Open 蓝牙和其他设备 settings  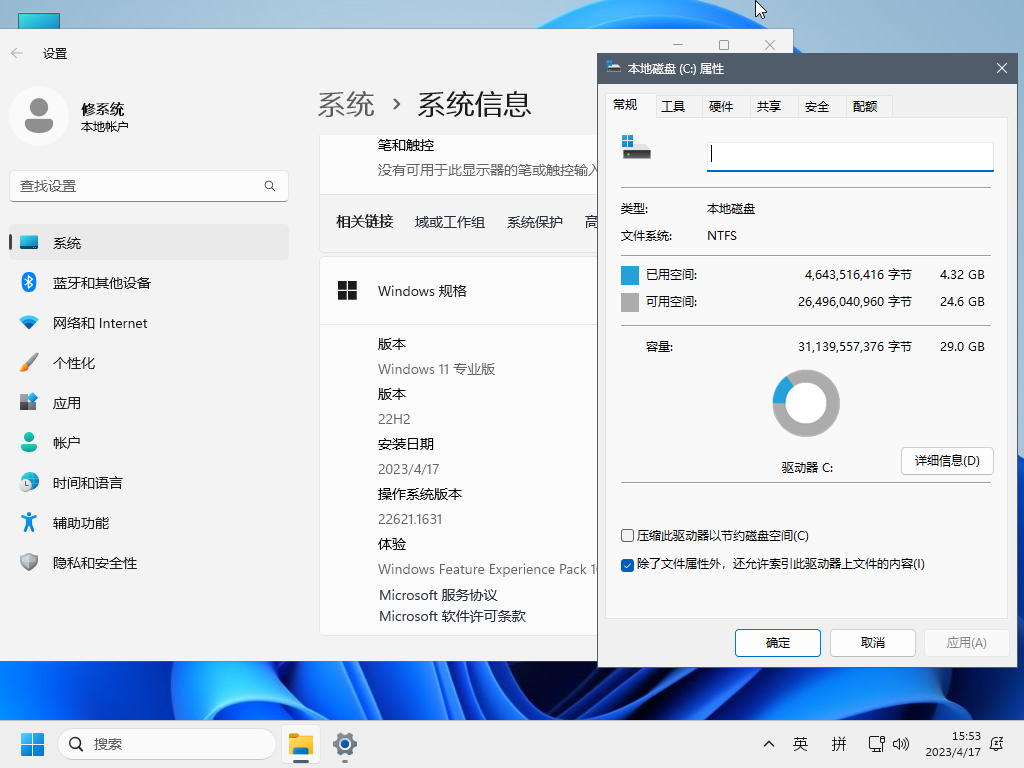tap(149, 283)
